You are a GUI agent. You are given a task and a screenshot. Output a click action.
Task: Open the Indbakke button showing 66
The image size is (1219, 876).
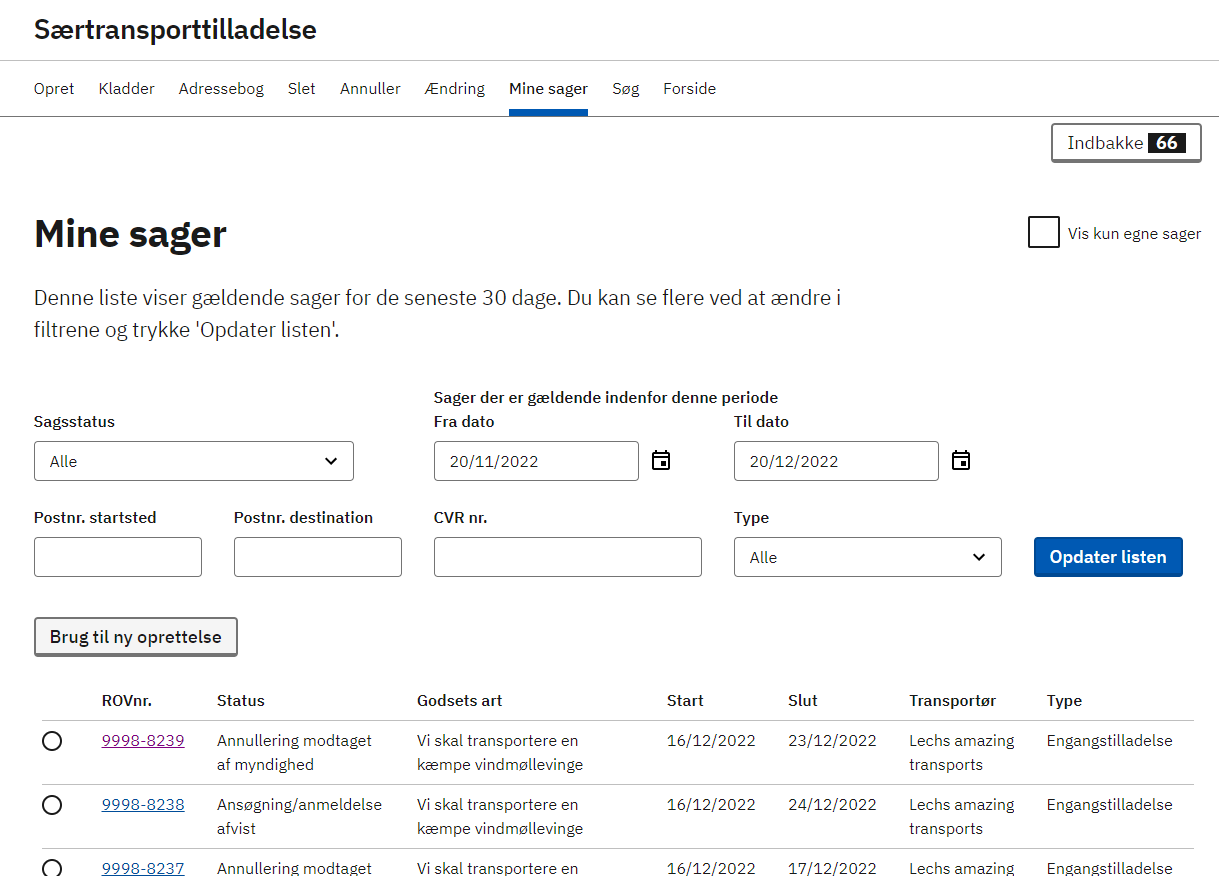point(1126,143)
